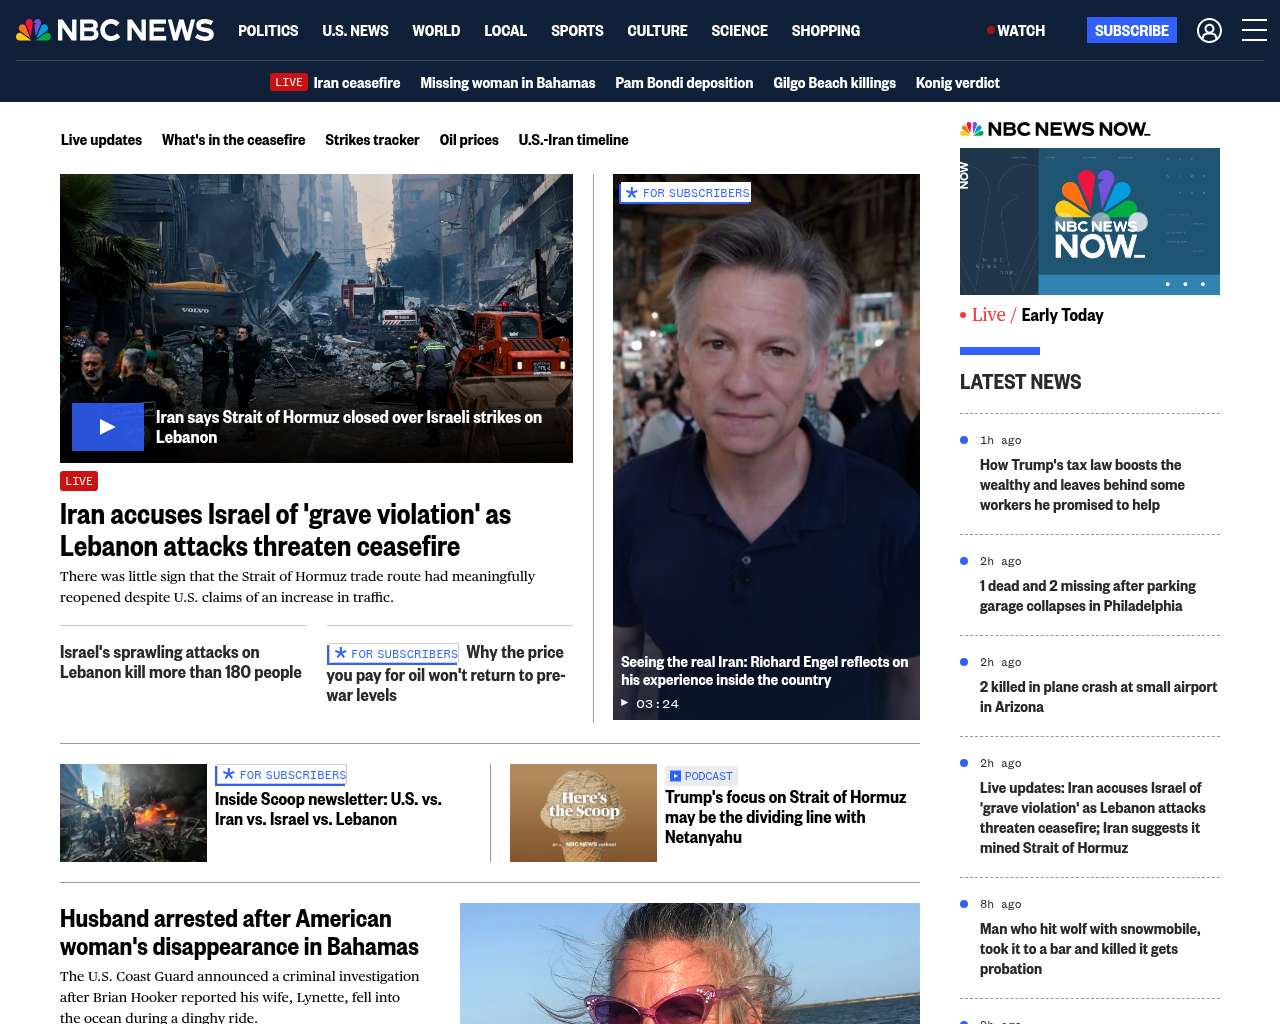Select the Strikes tracker tab
This screenshot has width=1280, height=1024.
(x=372, y=140)
